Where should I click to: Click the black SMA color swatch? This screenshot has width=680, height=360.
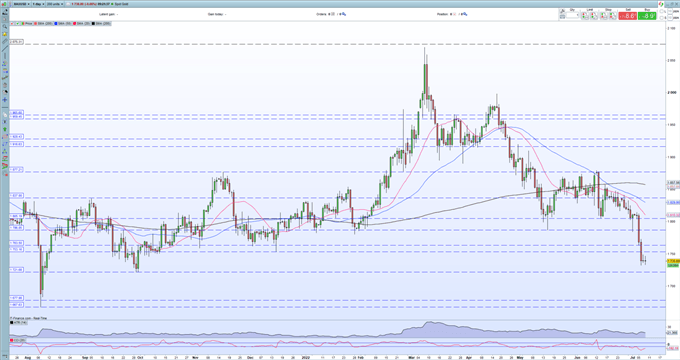click(93, 23)
